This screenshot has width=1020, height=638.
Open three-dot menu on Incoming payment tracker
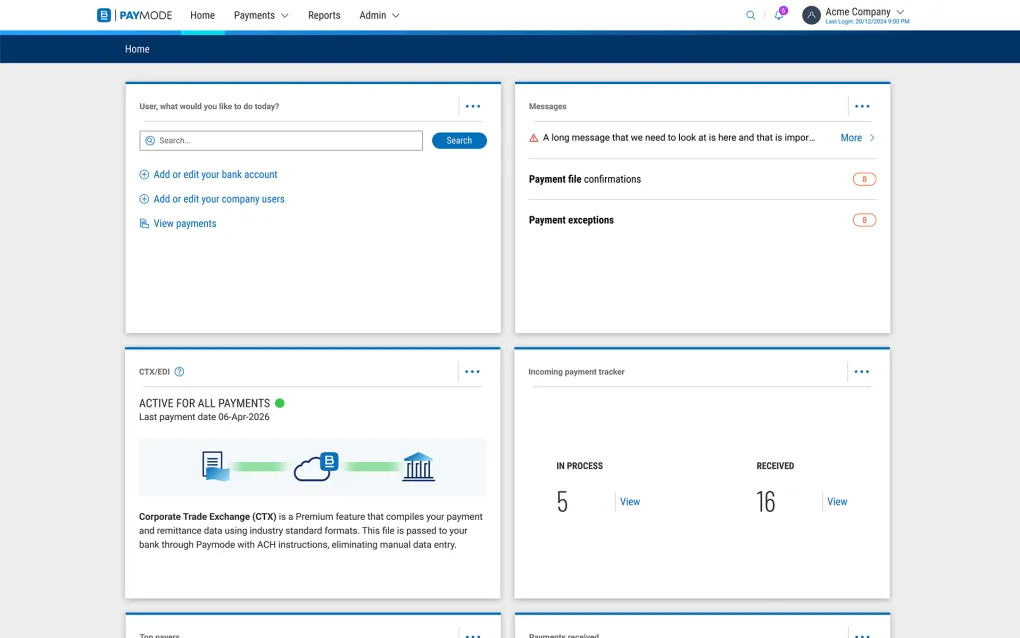[862, 372]
